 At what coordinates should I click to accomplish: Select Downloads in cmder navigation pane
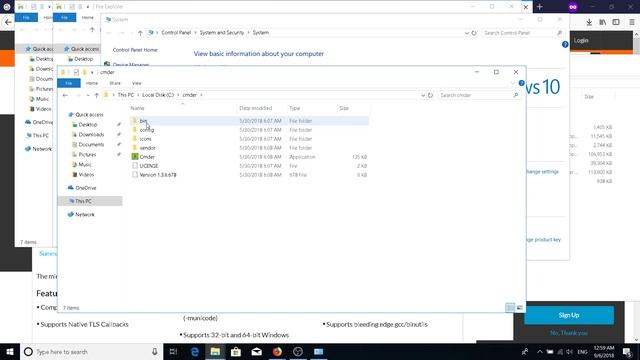[91, 135]
